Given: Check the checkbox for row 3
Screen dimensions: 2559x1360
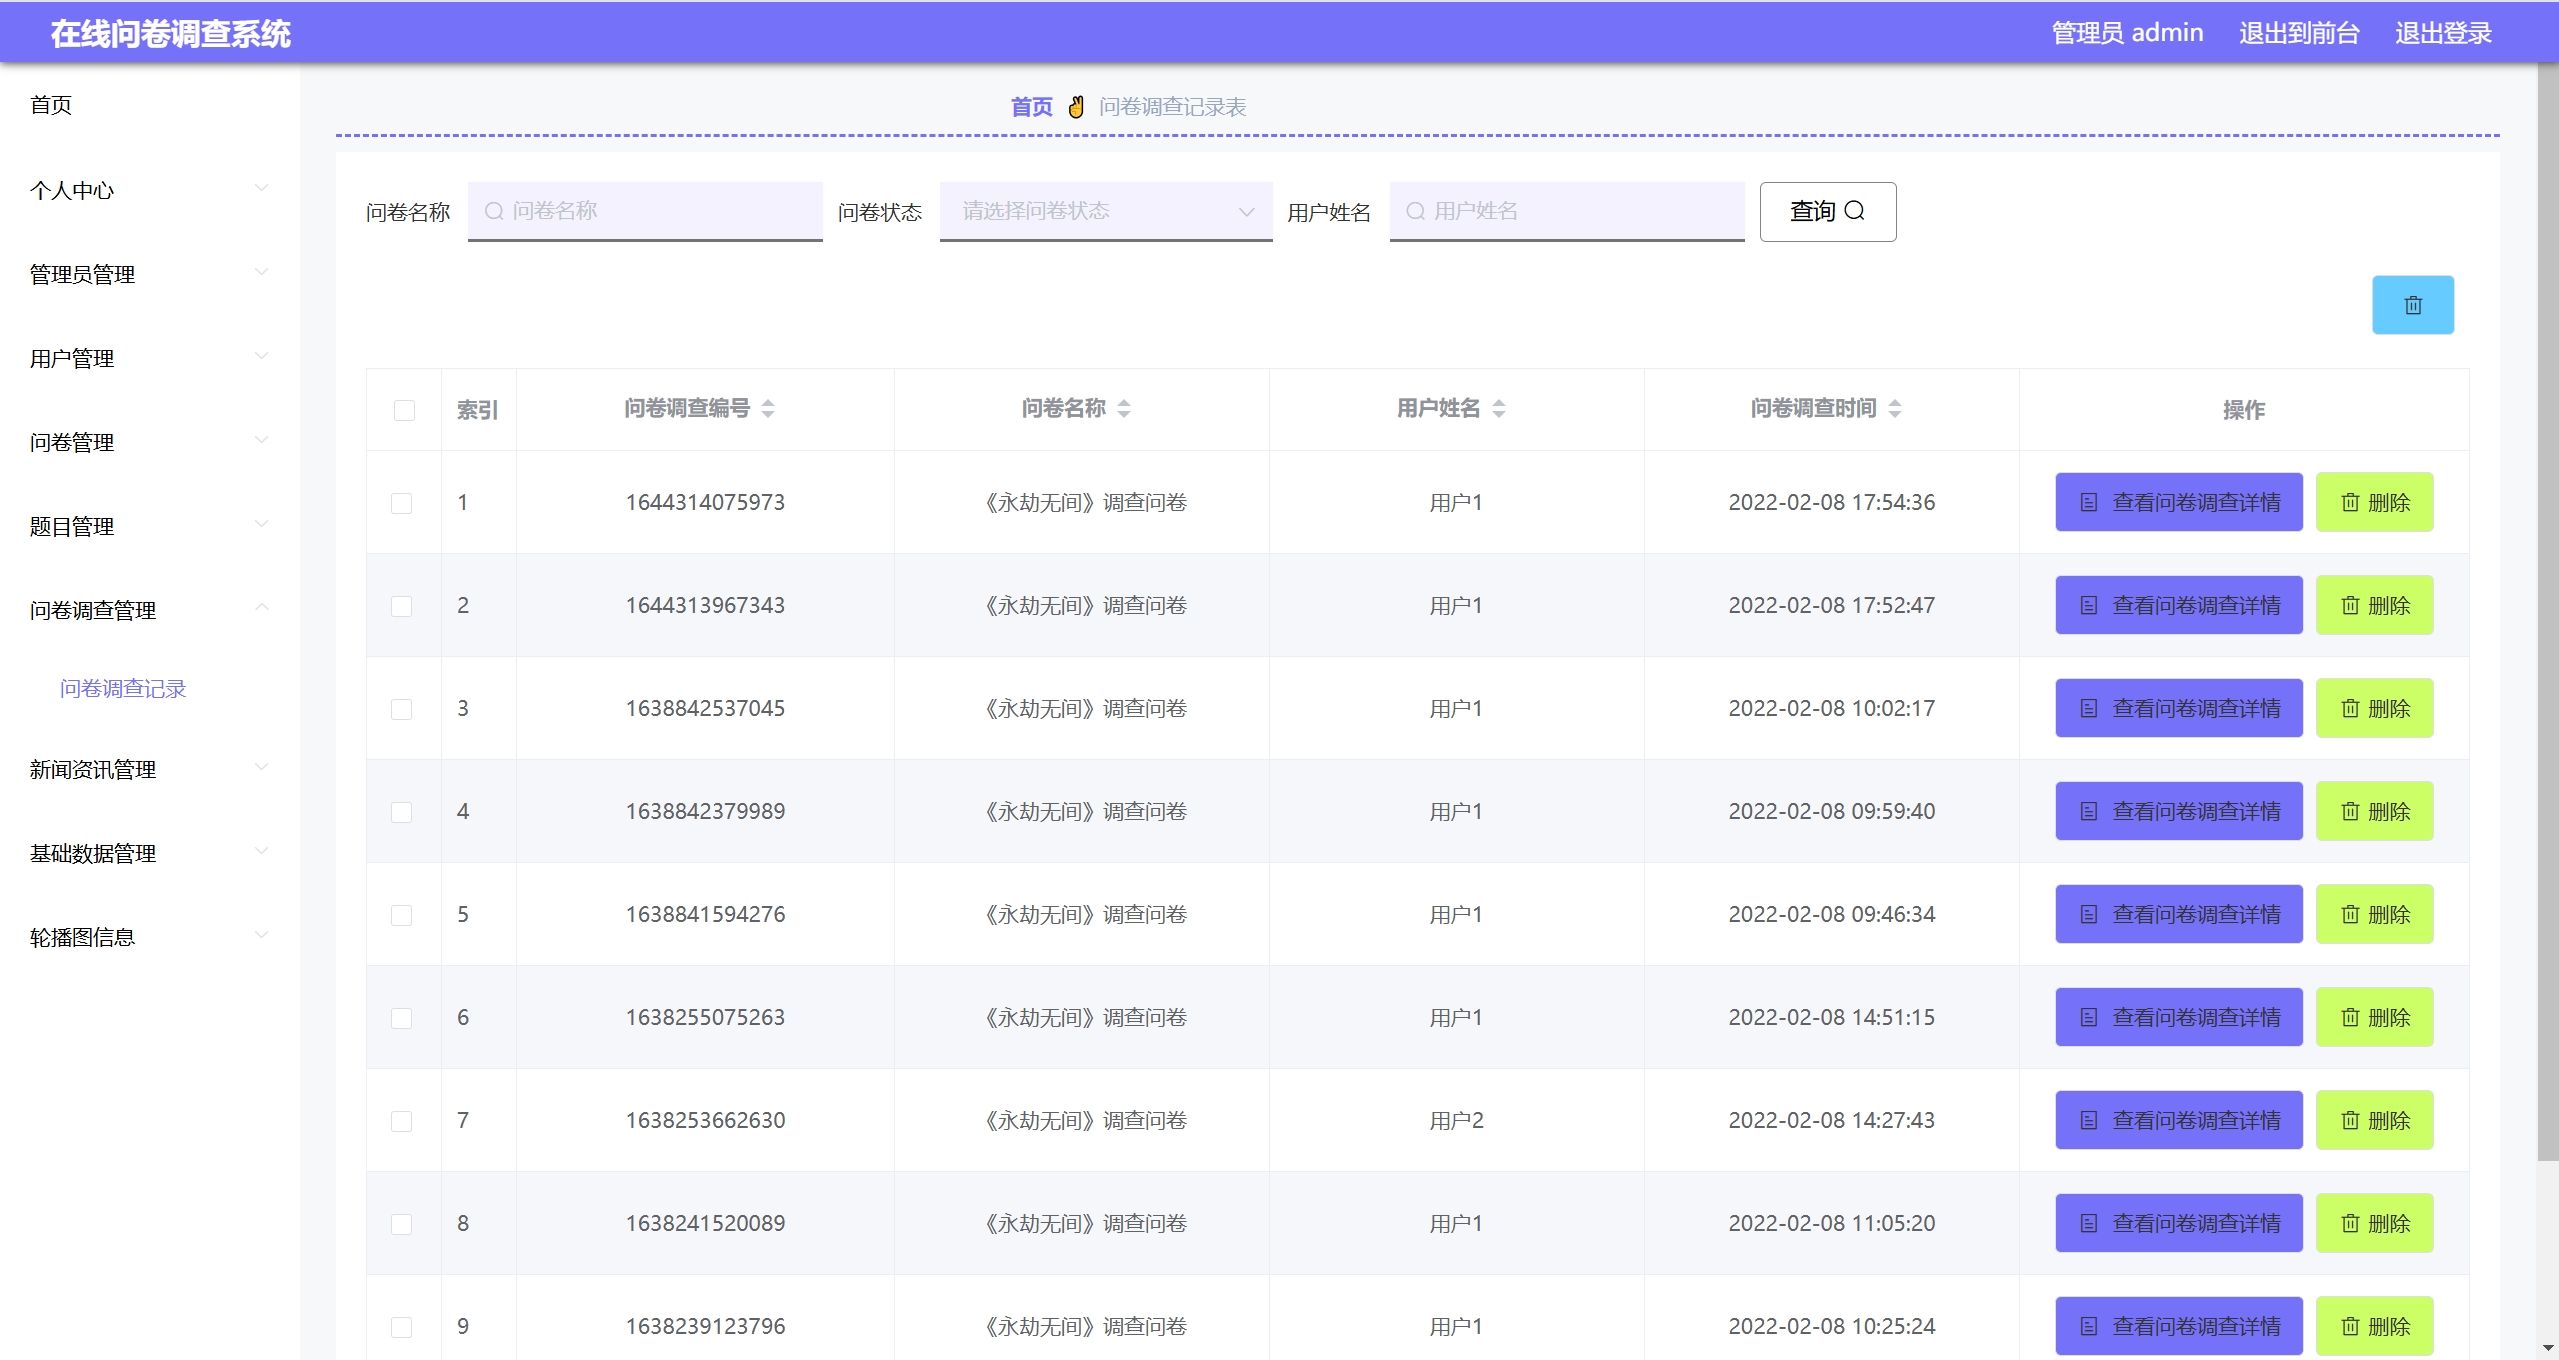Looking at the screenshot, I should click(x=401, y=709).
